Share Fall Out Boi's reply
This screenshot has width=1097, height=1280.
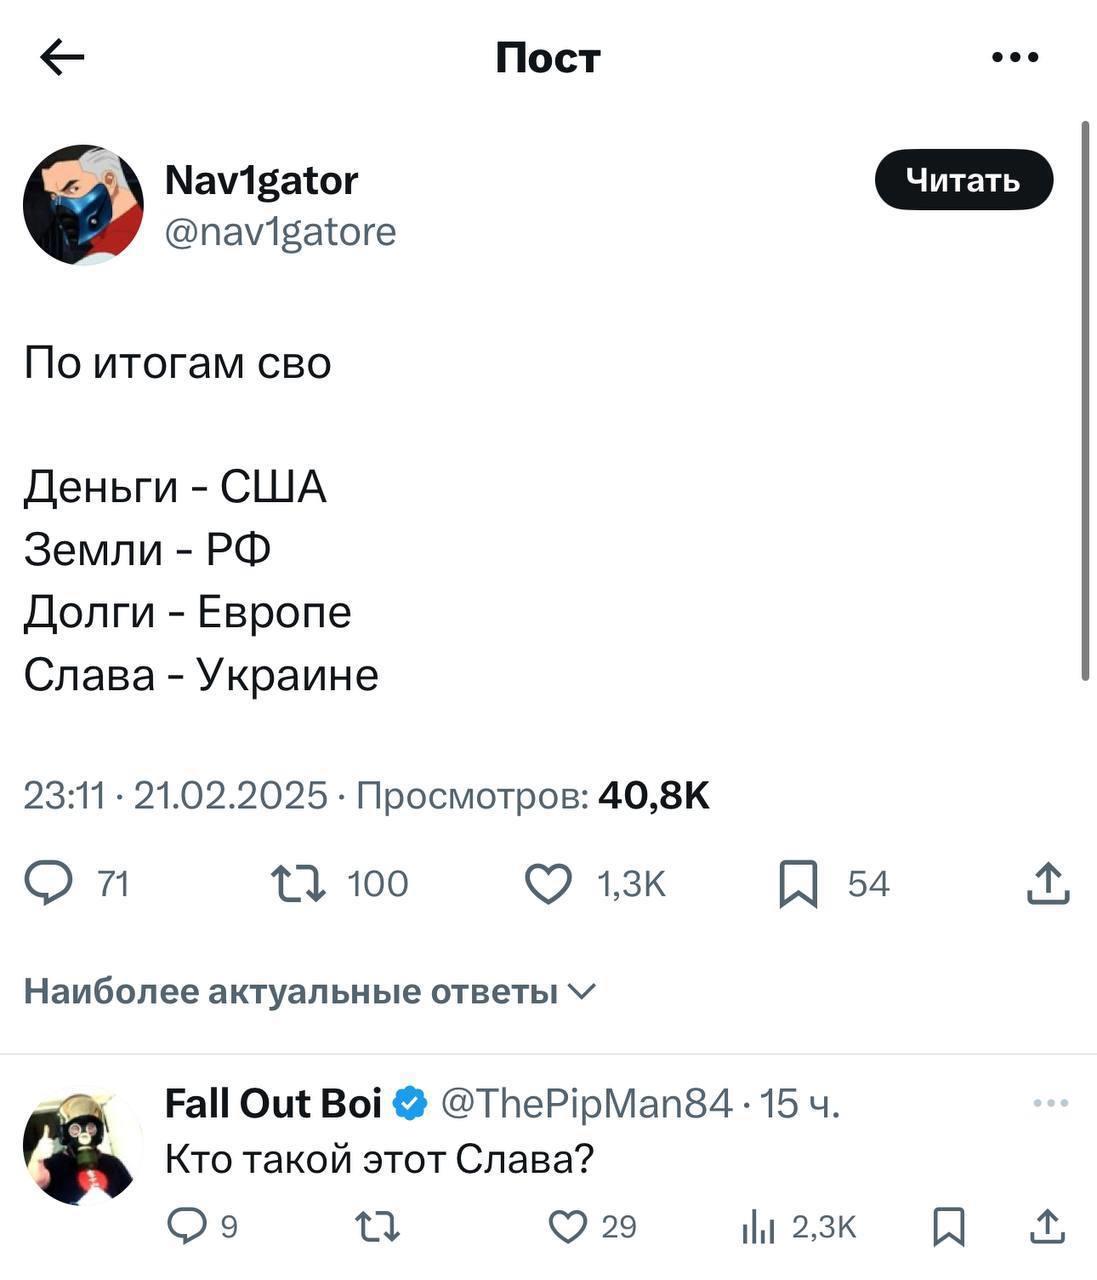click(1048, 1226)
